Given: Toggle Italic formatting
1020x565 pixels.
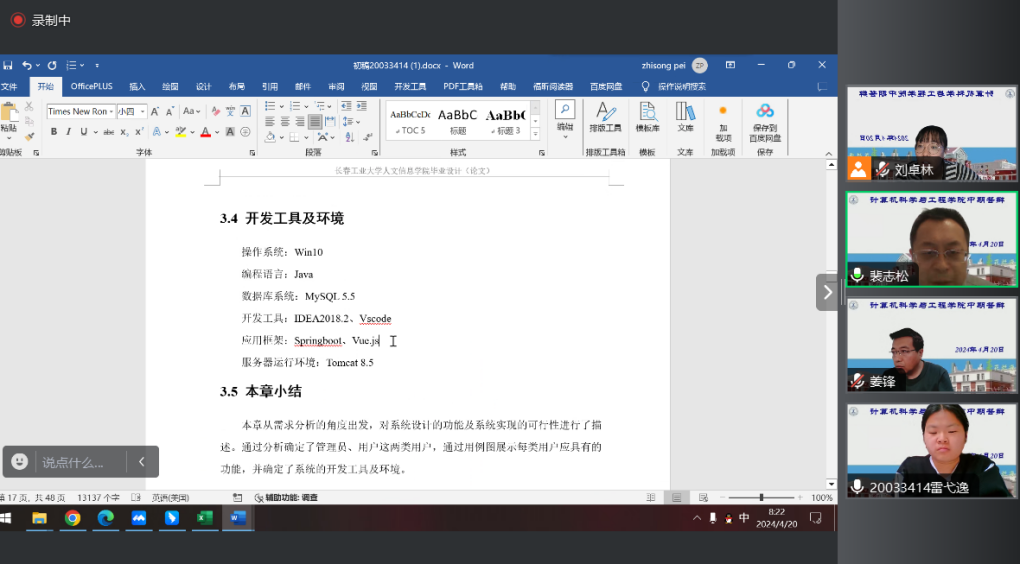Looking at the screenshot, I should pos(69,132).
